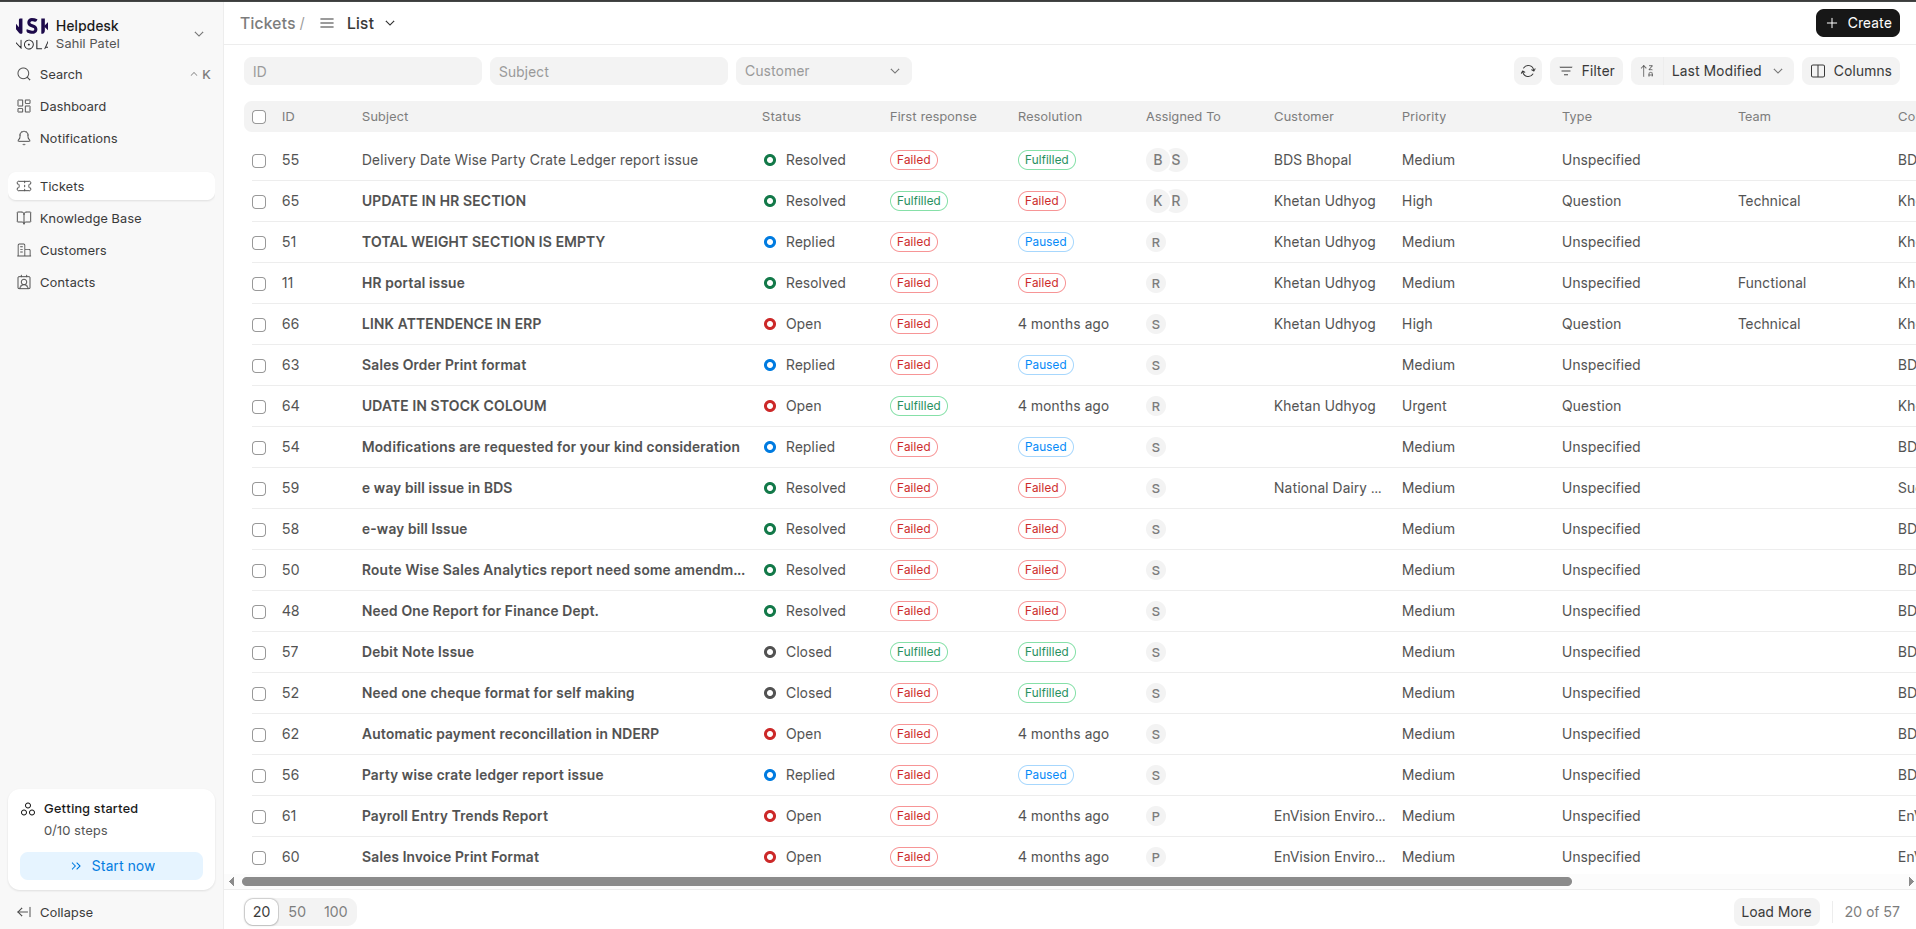Open the Filter panel
The image size is (1916, 929).
point(1586,71)
